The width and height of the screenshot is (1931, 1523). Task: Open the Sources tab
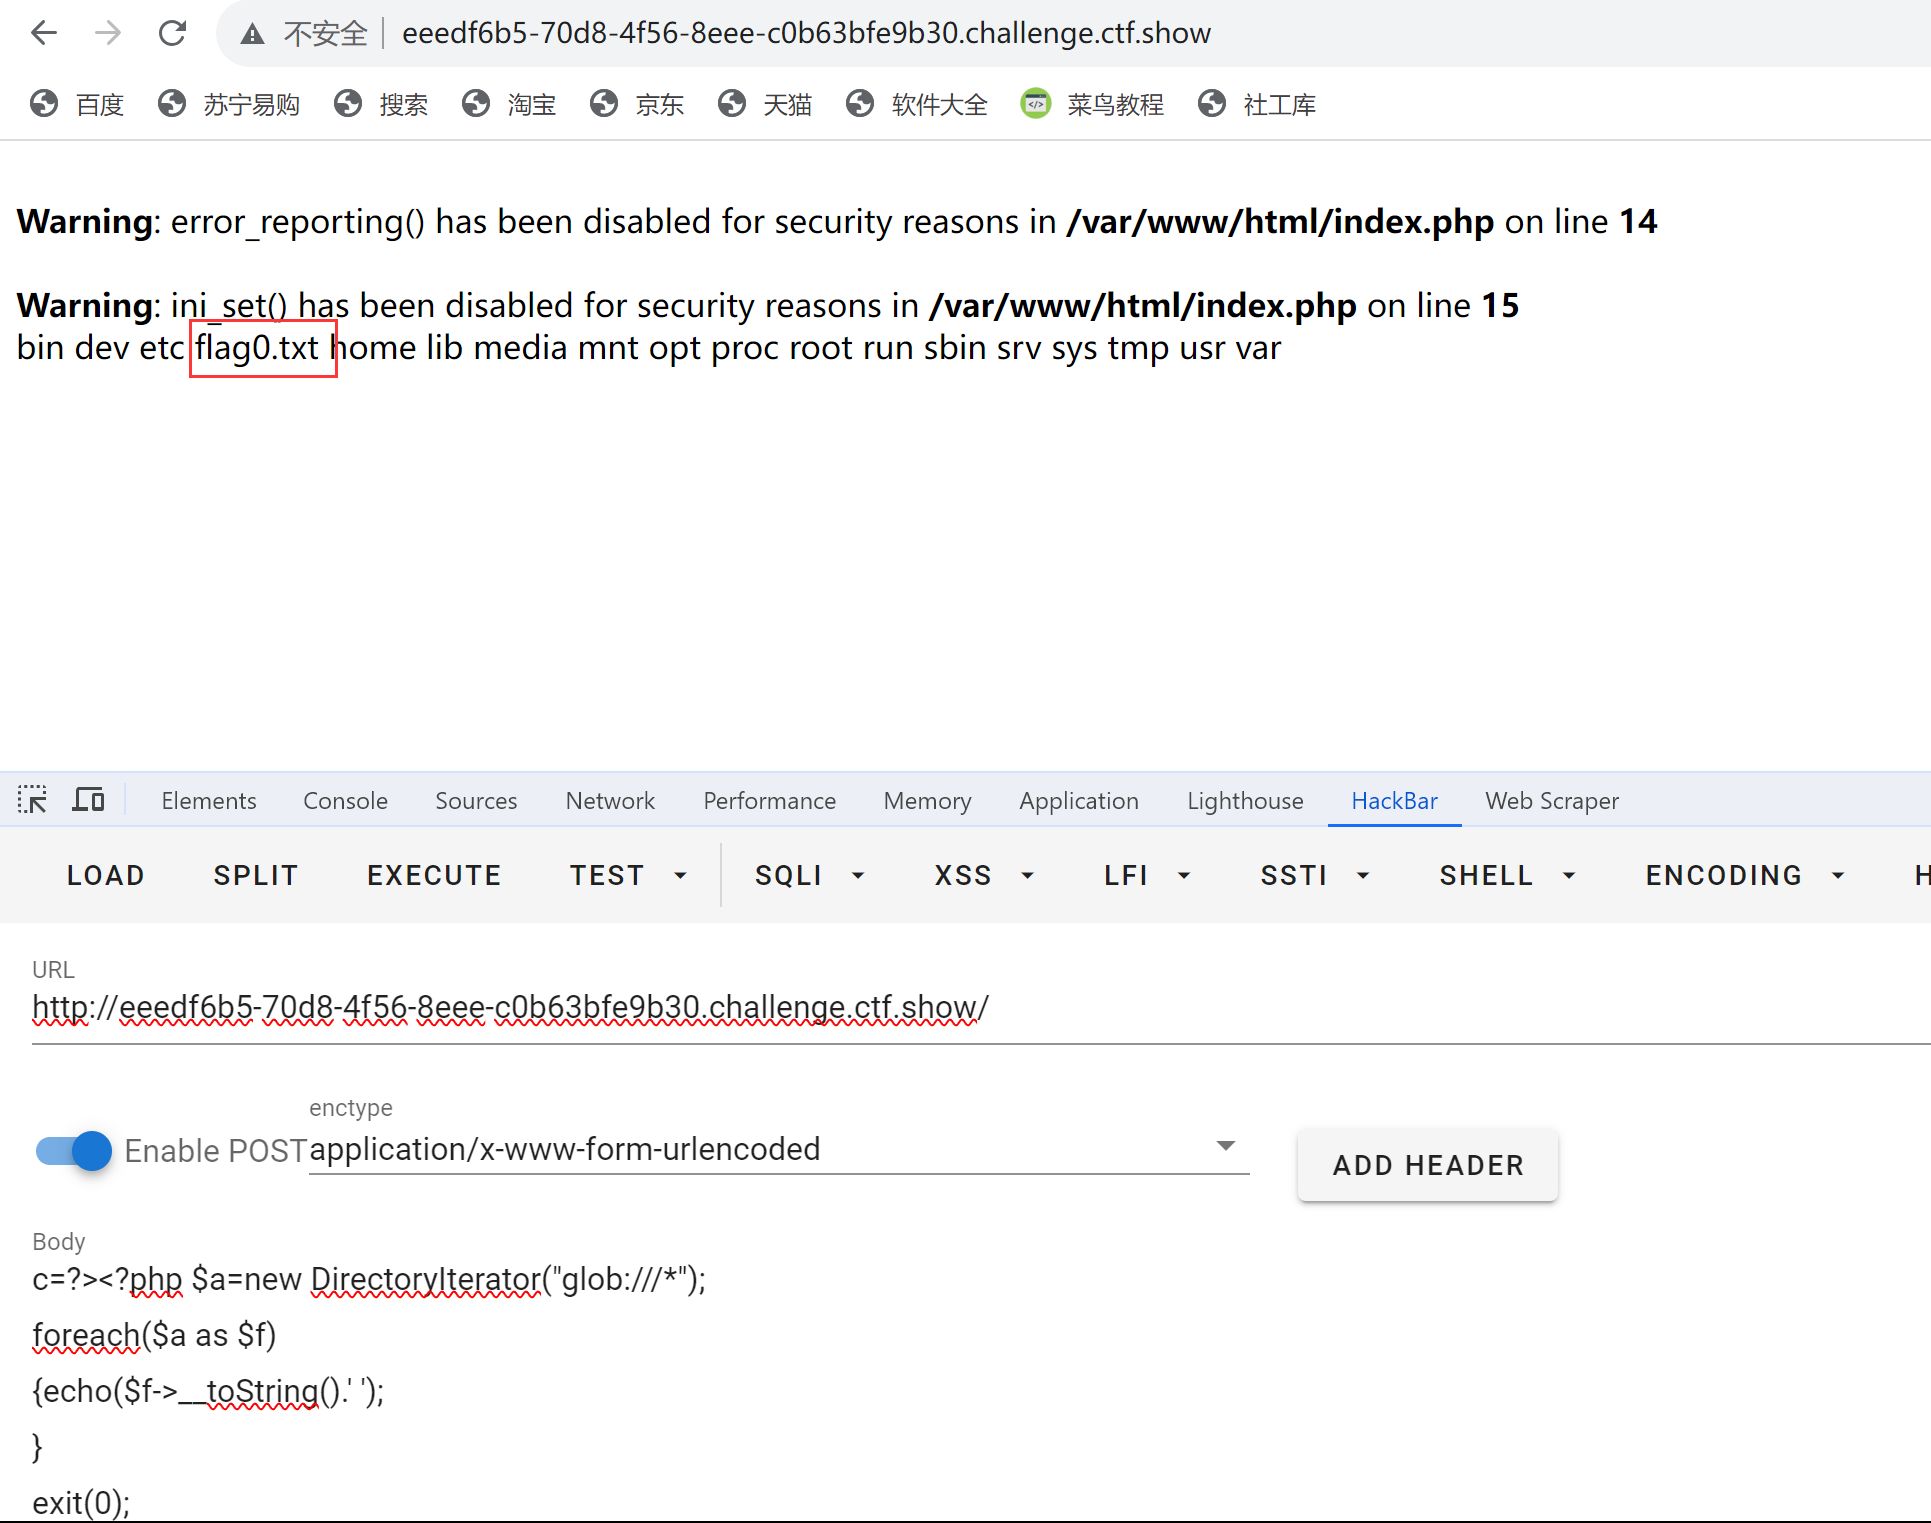click(x=476, y=800)
